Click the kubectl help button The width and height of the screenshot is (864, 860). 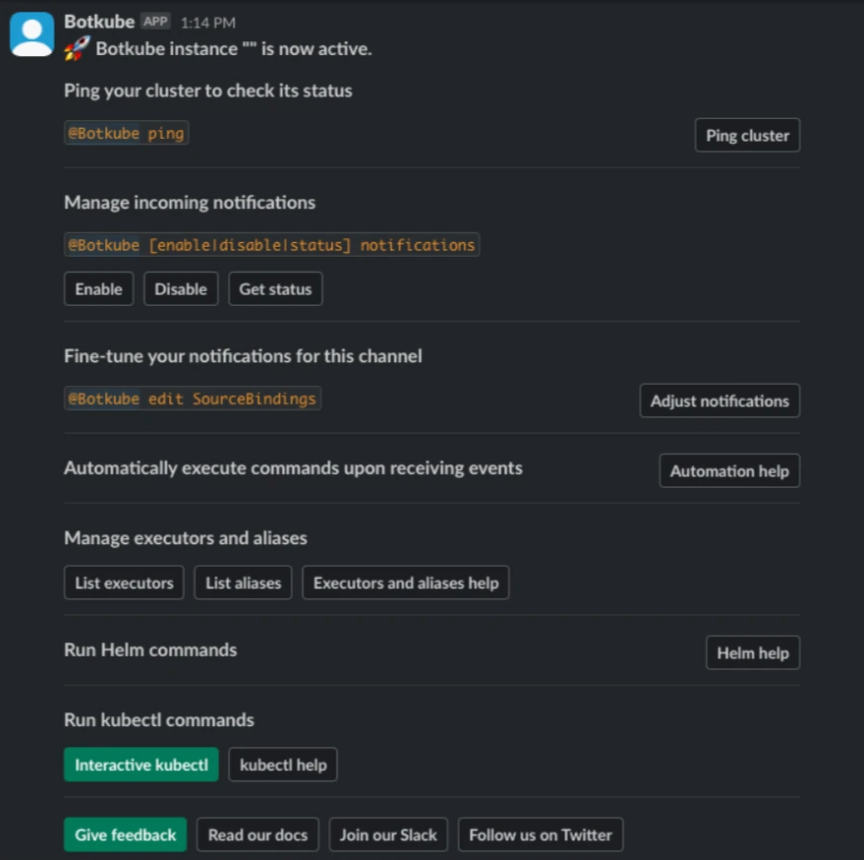pyautogui.click(x=283, y=765)
